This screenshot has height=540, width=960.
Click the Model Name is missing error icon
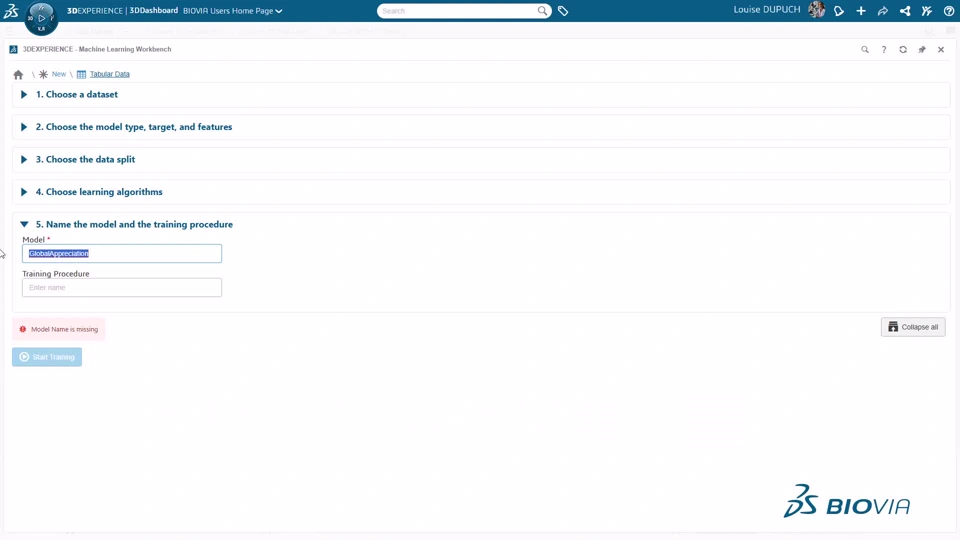click(x=23, y=329)
